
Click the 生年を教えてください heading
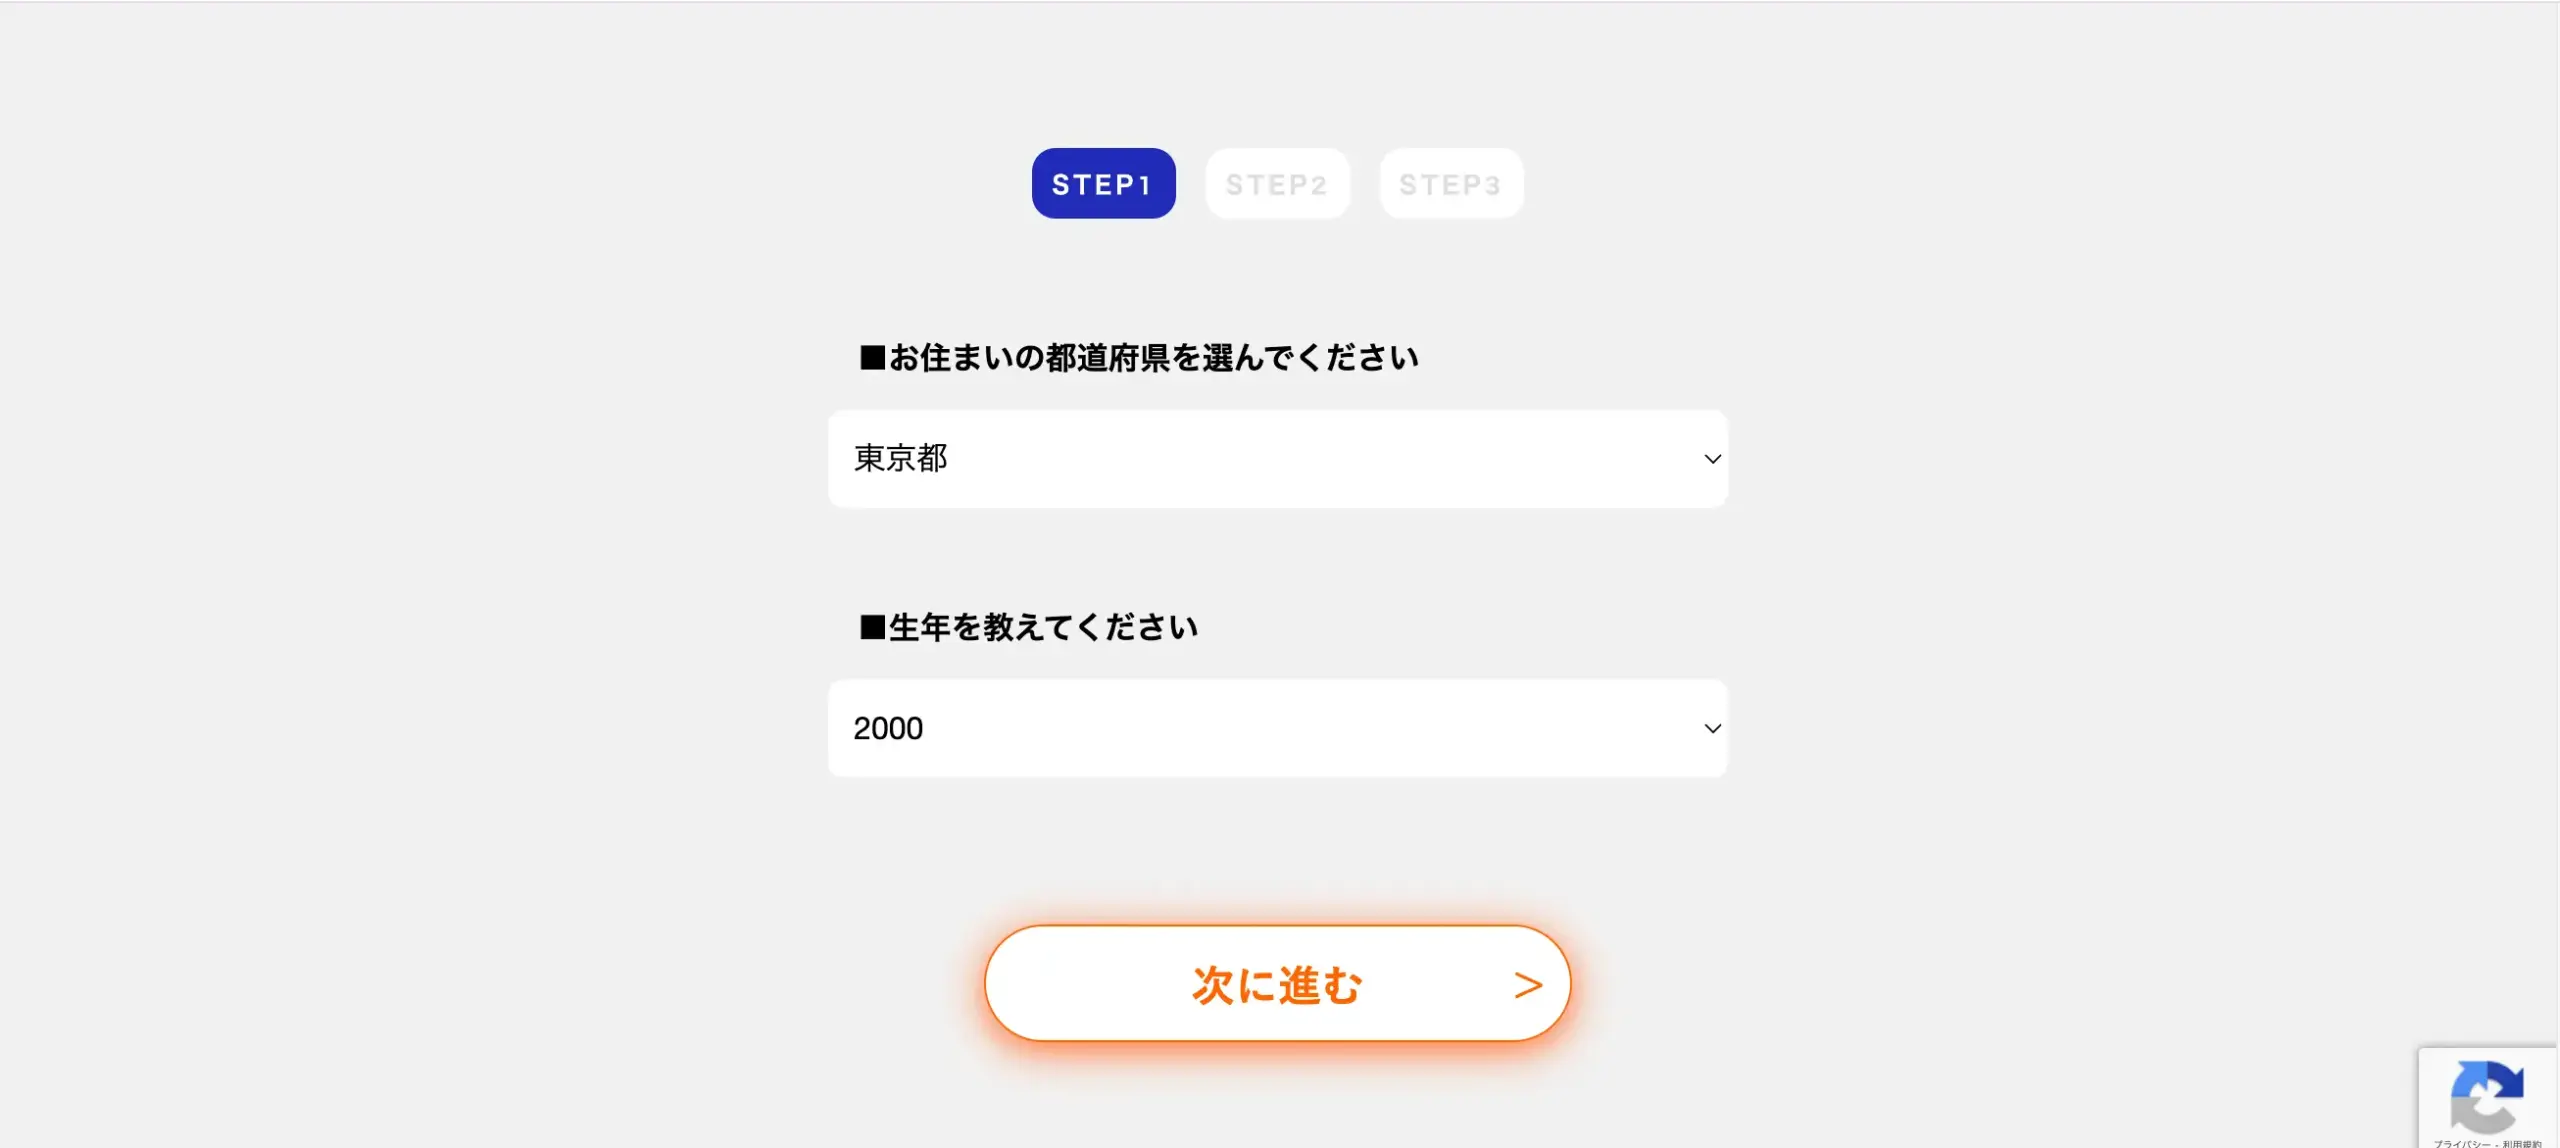(1028, 626)
